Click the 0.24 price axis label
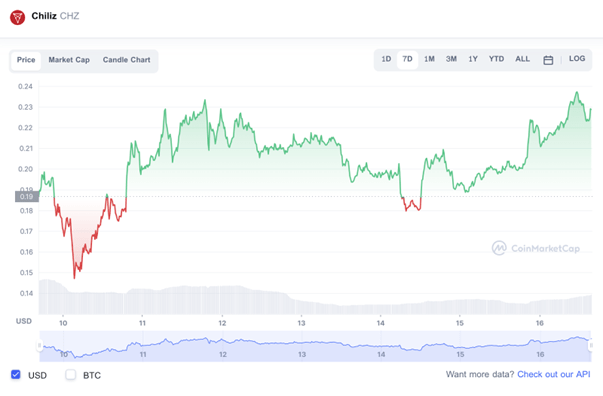The image size is (603, 396). pos(25,86)
